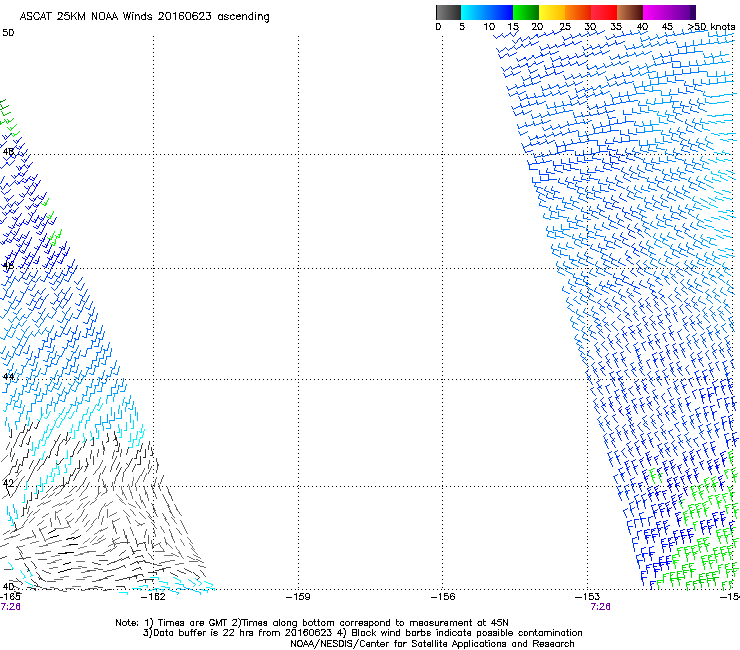The width and height of the screenshot is (740, 650).
Task: Select the brown 35-40 knots color segment
Action: pos(630,12)
